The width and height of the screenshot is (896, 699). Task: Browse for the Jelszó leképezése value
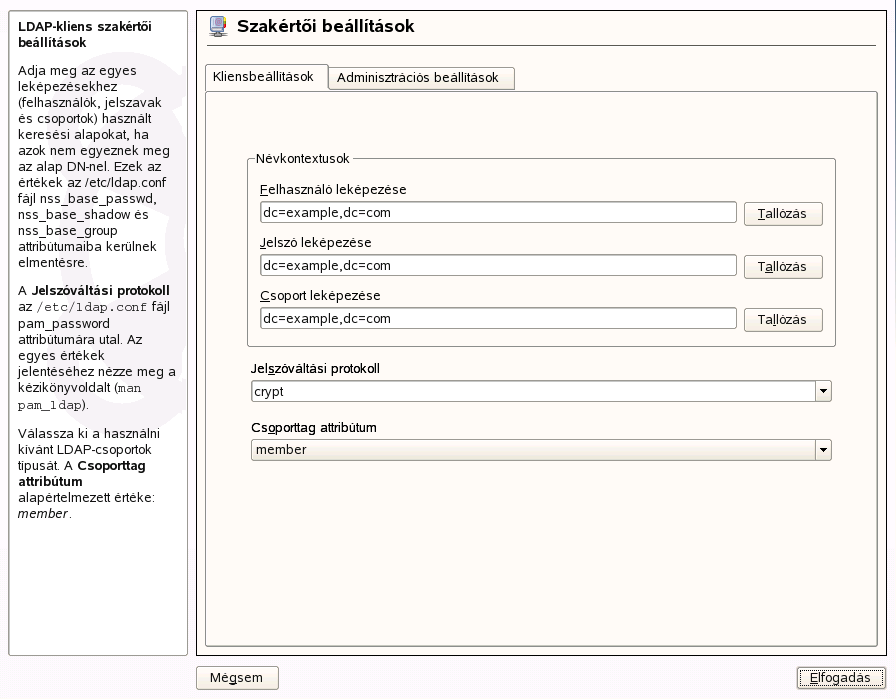coord(783,267)
